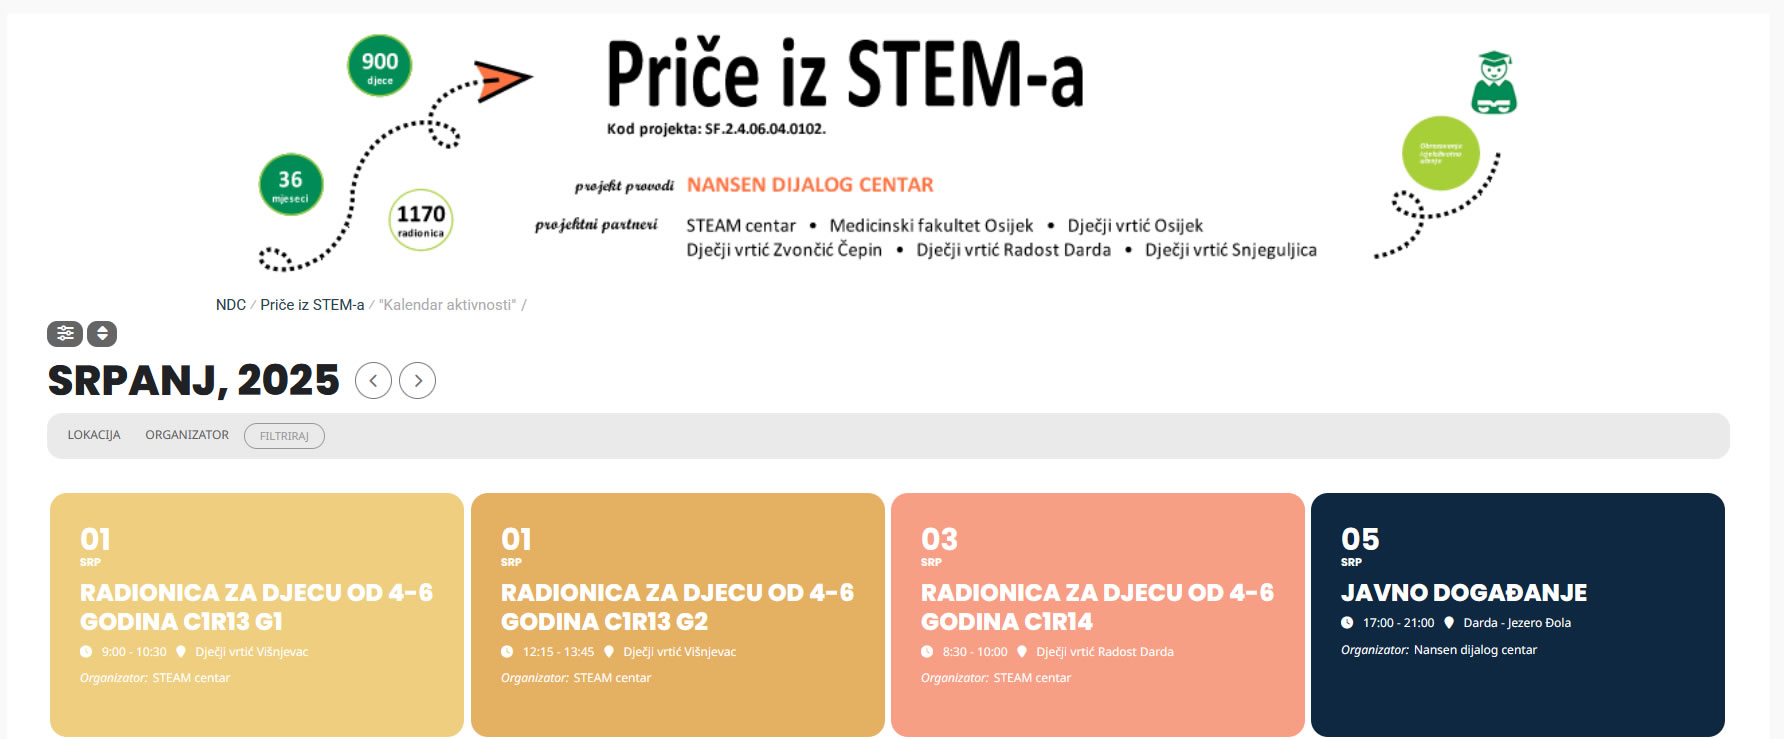
Task: Click the graduate student icon in banner
Action: (1494, 82)
